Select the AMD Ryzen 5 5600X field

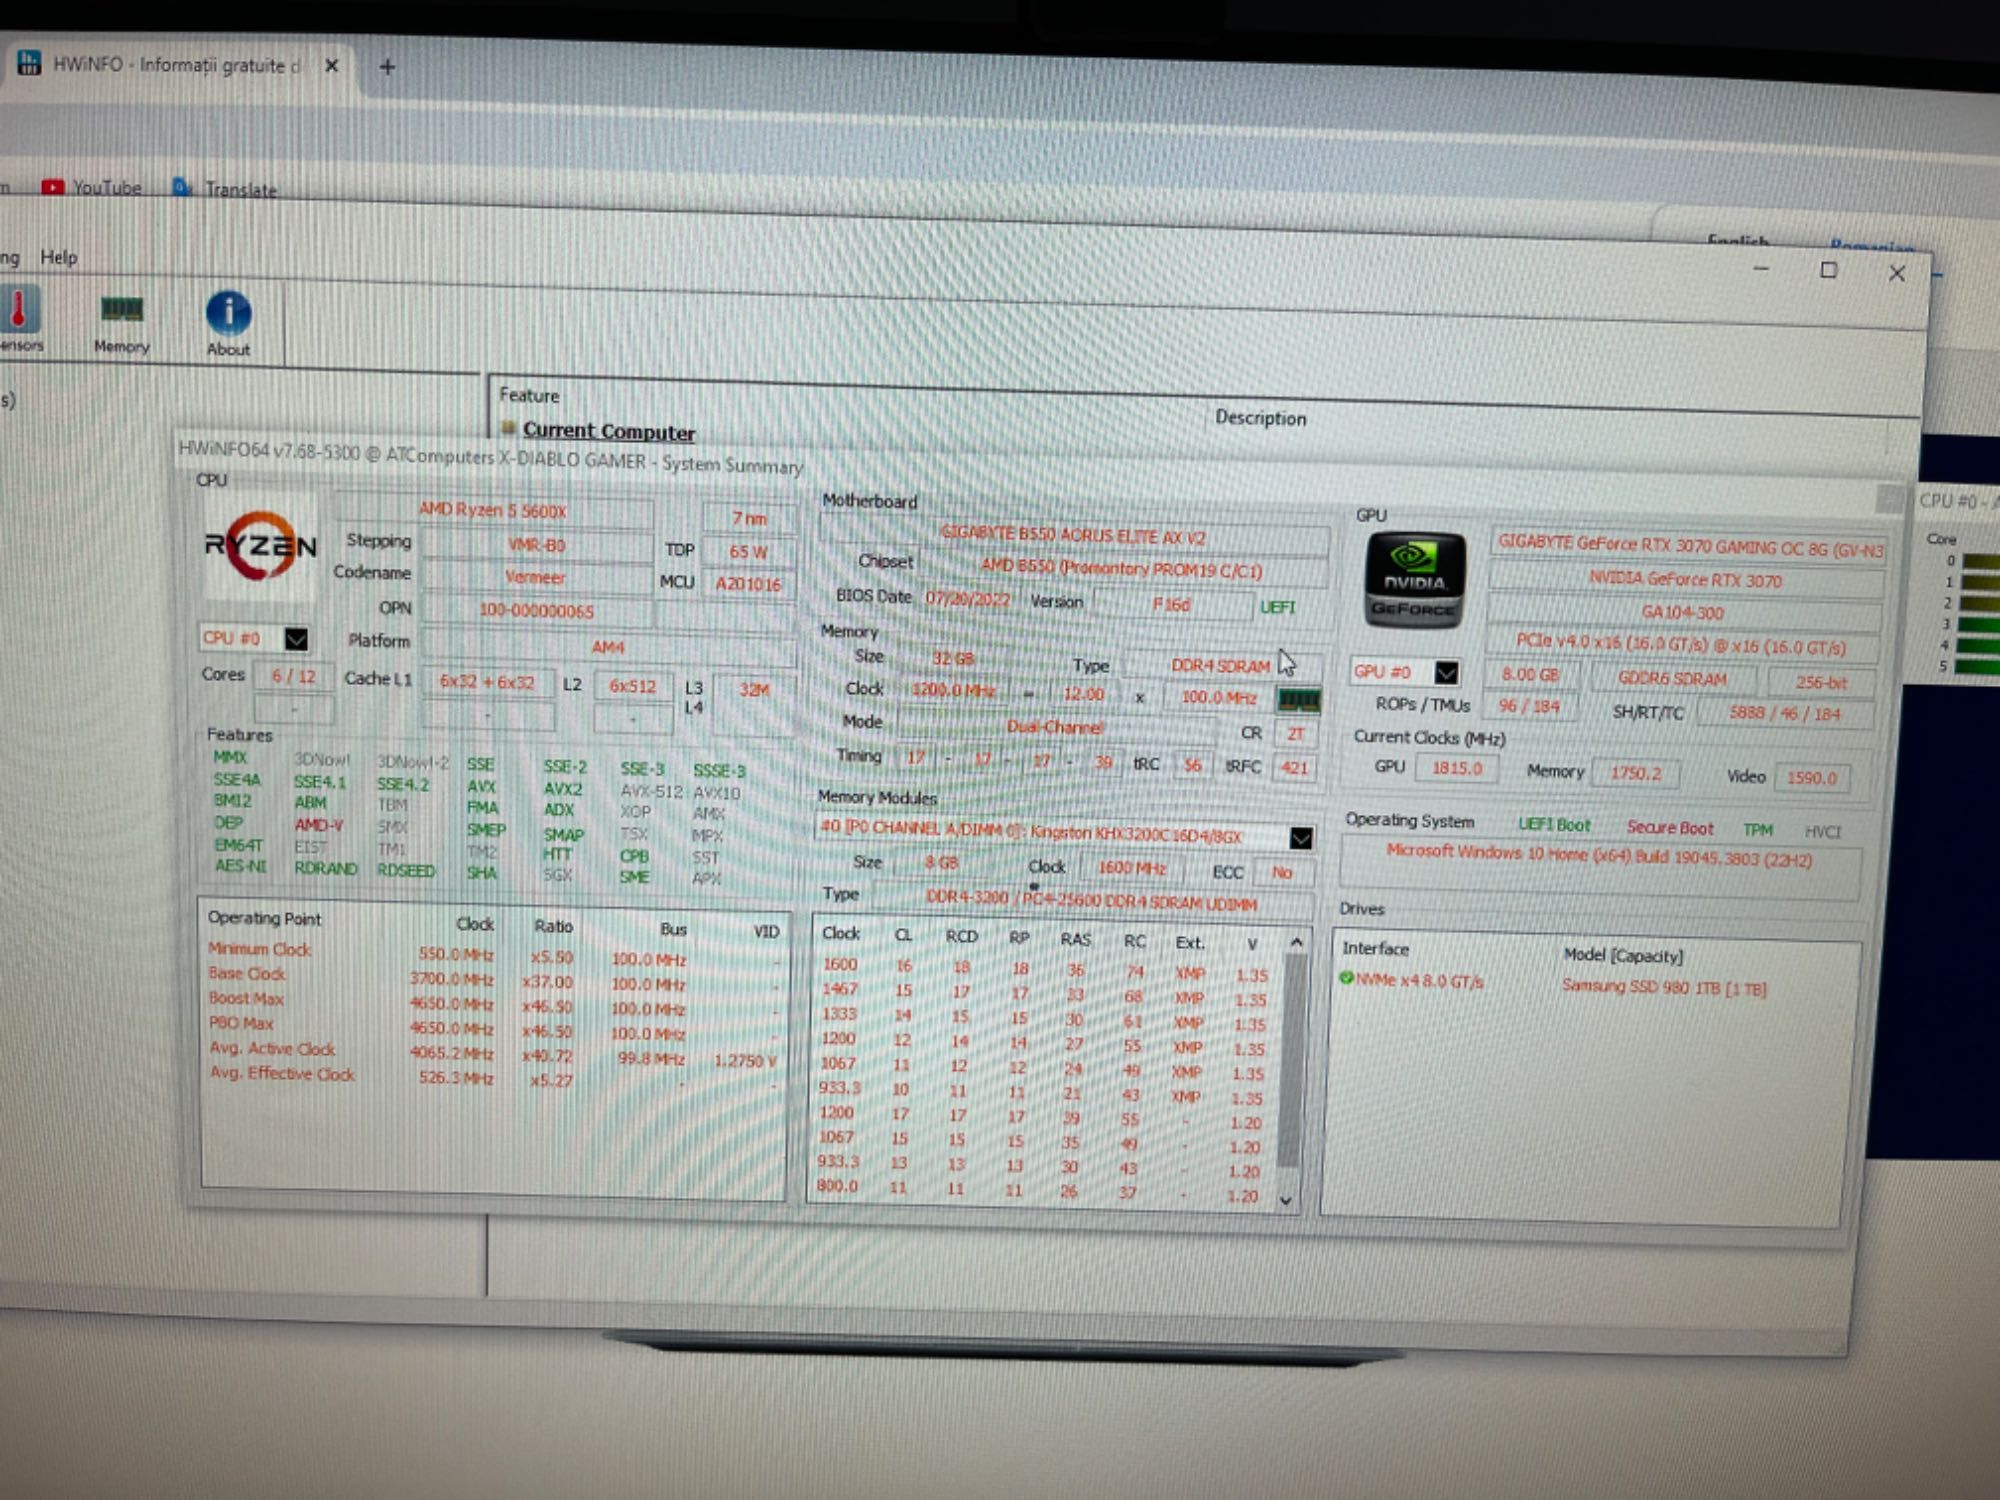[x=492, y=510]
